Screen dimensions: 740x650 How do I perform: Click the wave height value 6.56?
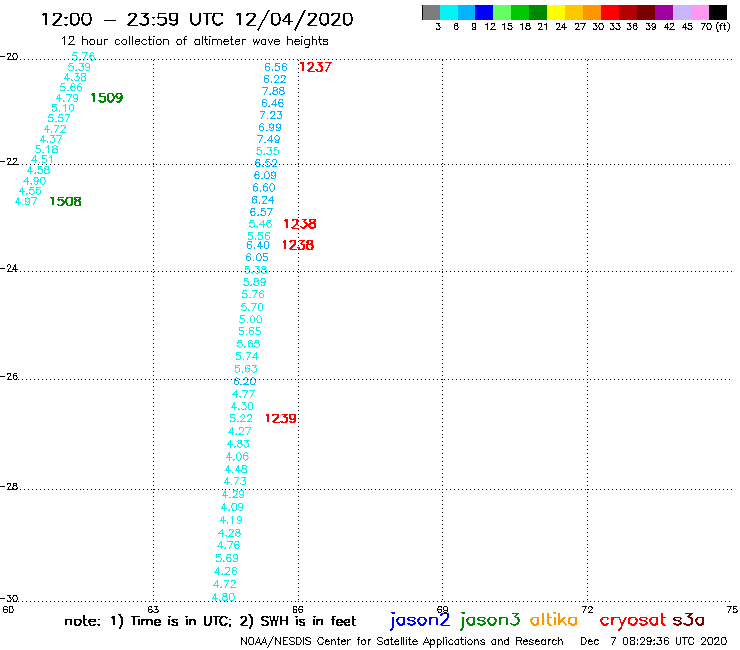[x=276, y=67]
